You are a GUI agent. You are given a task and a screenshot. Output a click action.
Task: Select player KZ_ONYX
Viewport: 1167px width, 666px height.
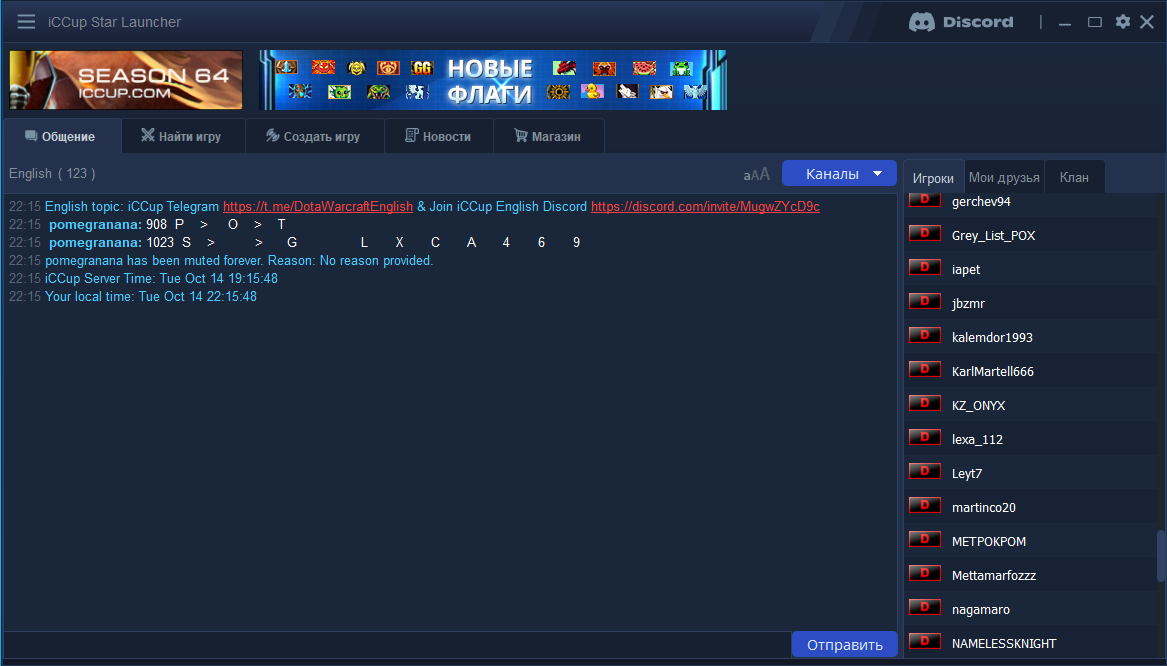pyautogui.click(x=979, y=406)
